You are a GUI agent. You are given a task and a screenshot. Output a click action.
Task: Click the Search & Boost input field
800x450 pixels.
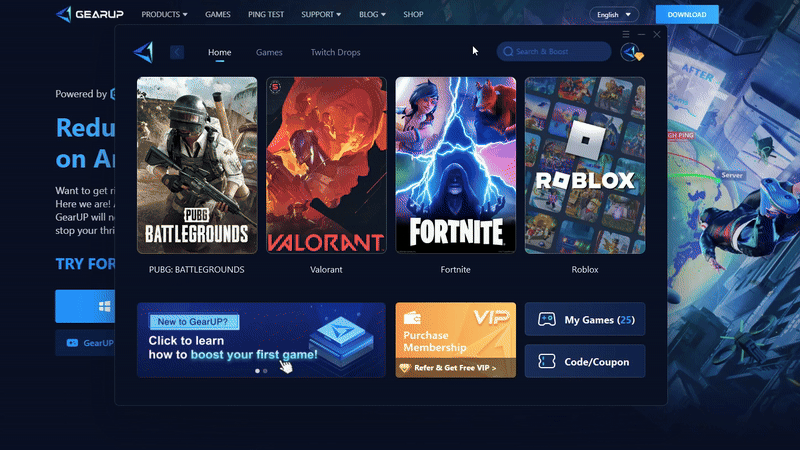point(554,52)
